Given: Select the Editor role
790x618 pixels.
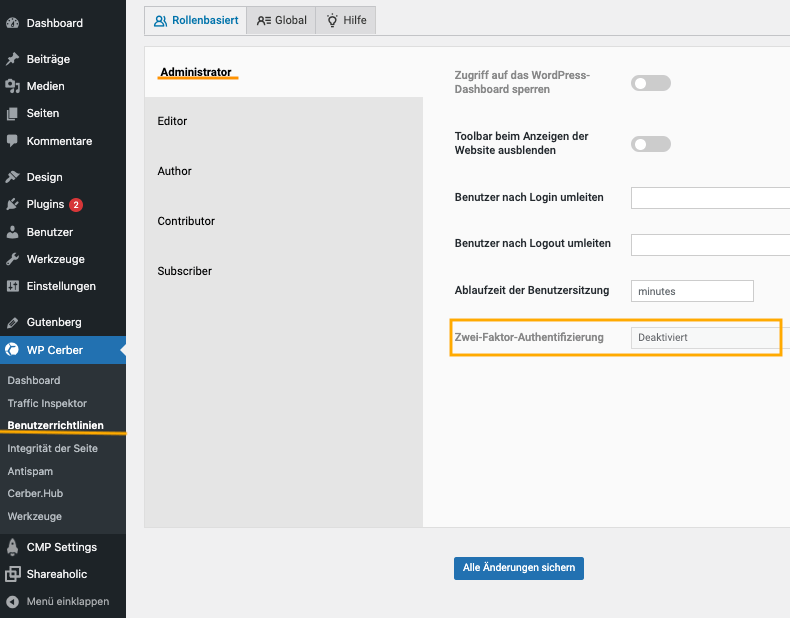Looking at the screenshot, I should point(172,121).
